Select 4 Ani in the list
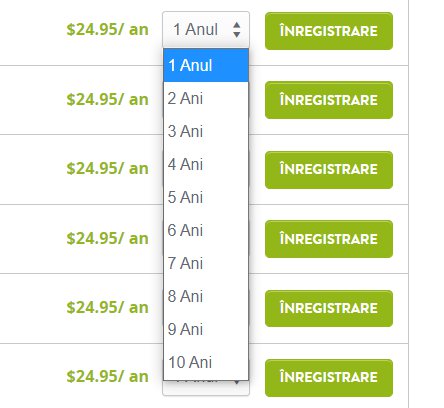 tap(206, 164)
